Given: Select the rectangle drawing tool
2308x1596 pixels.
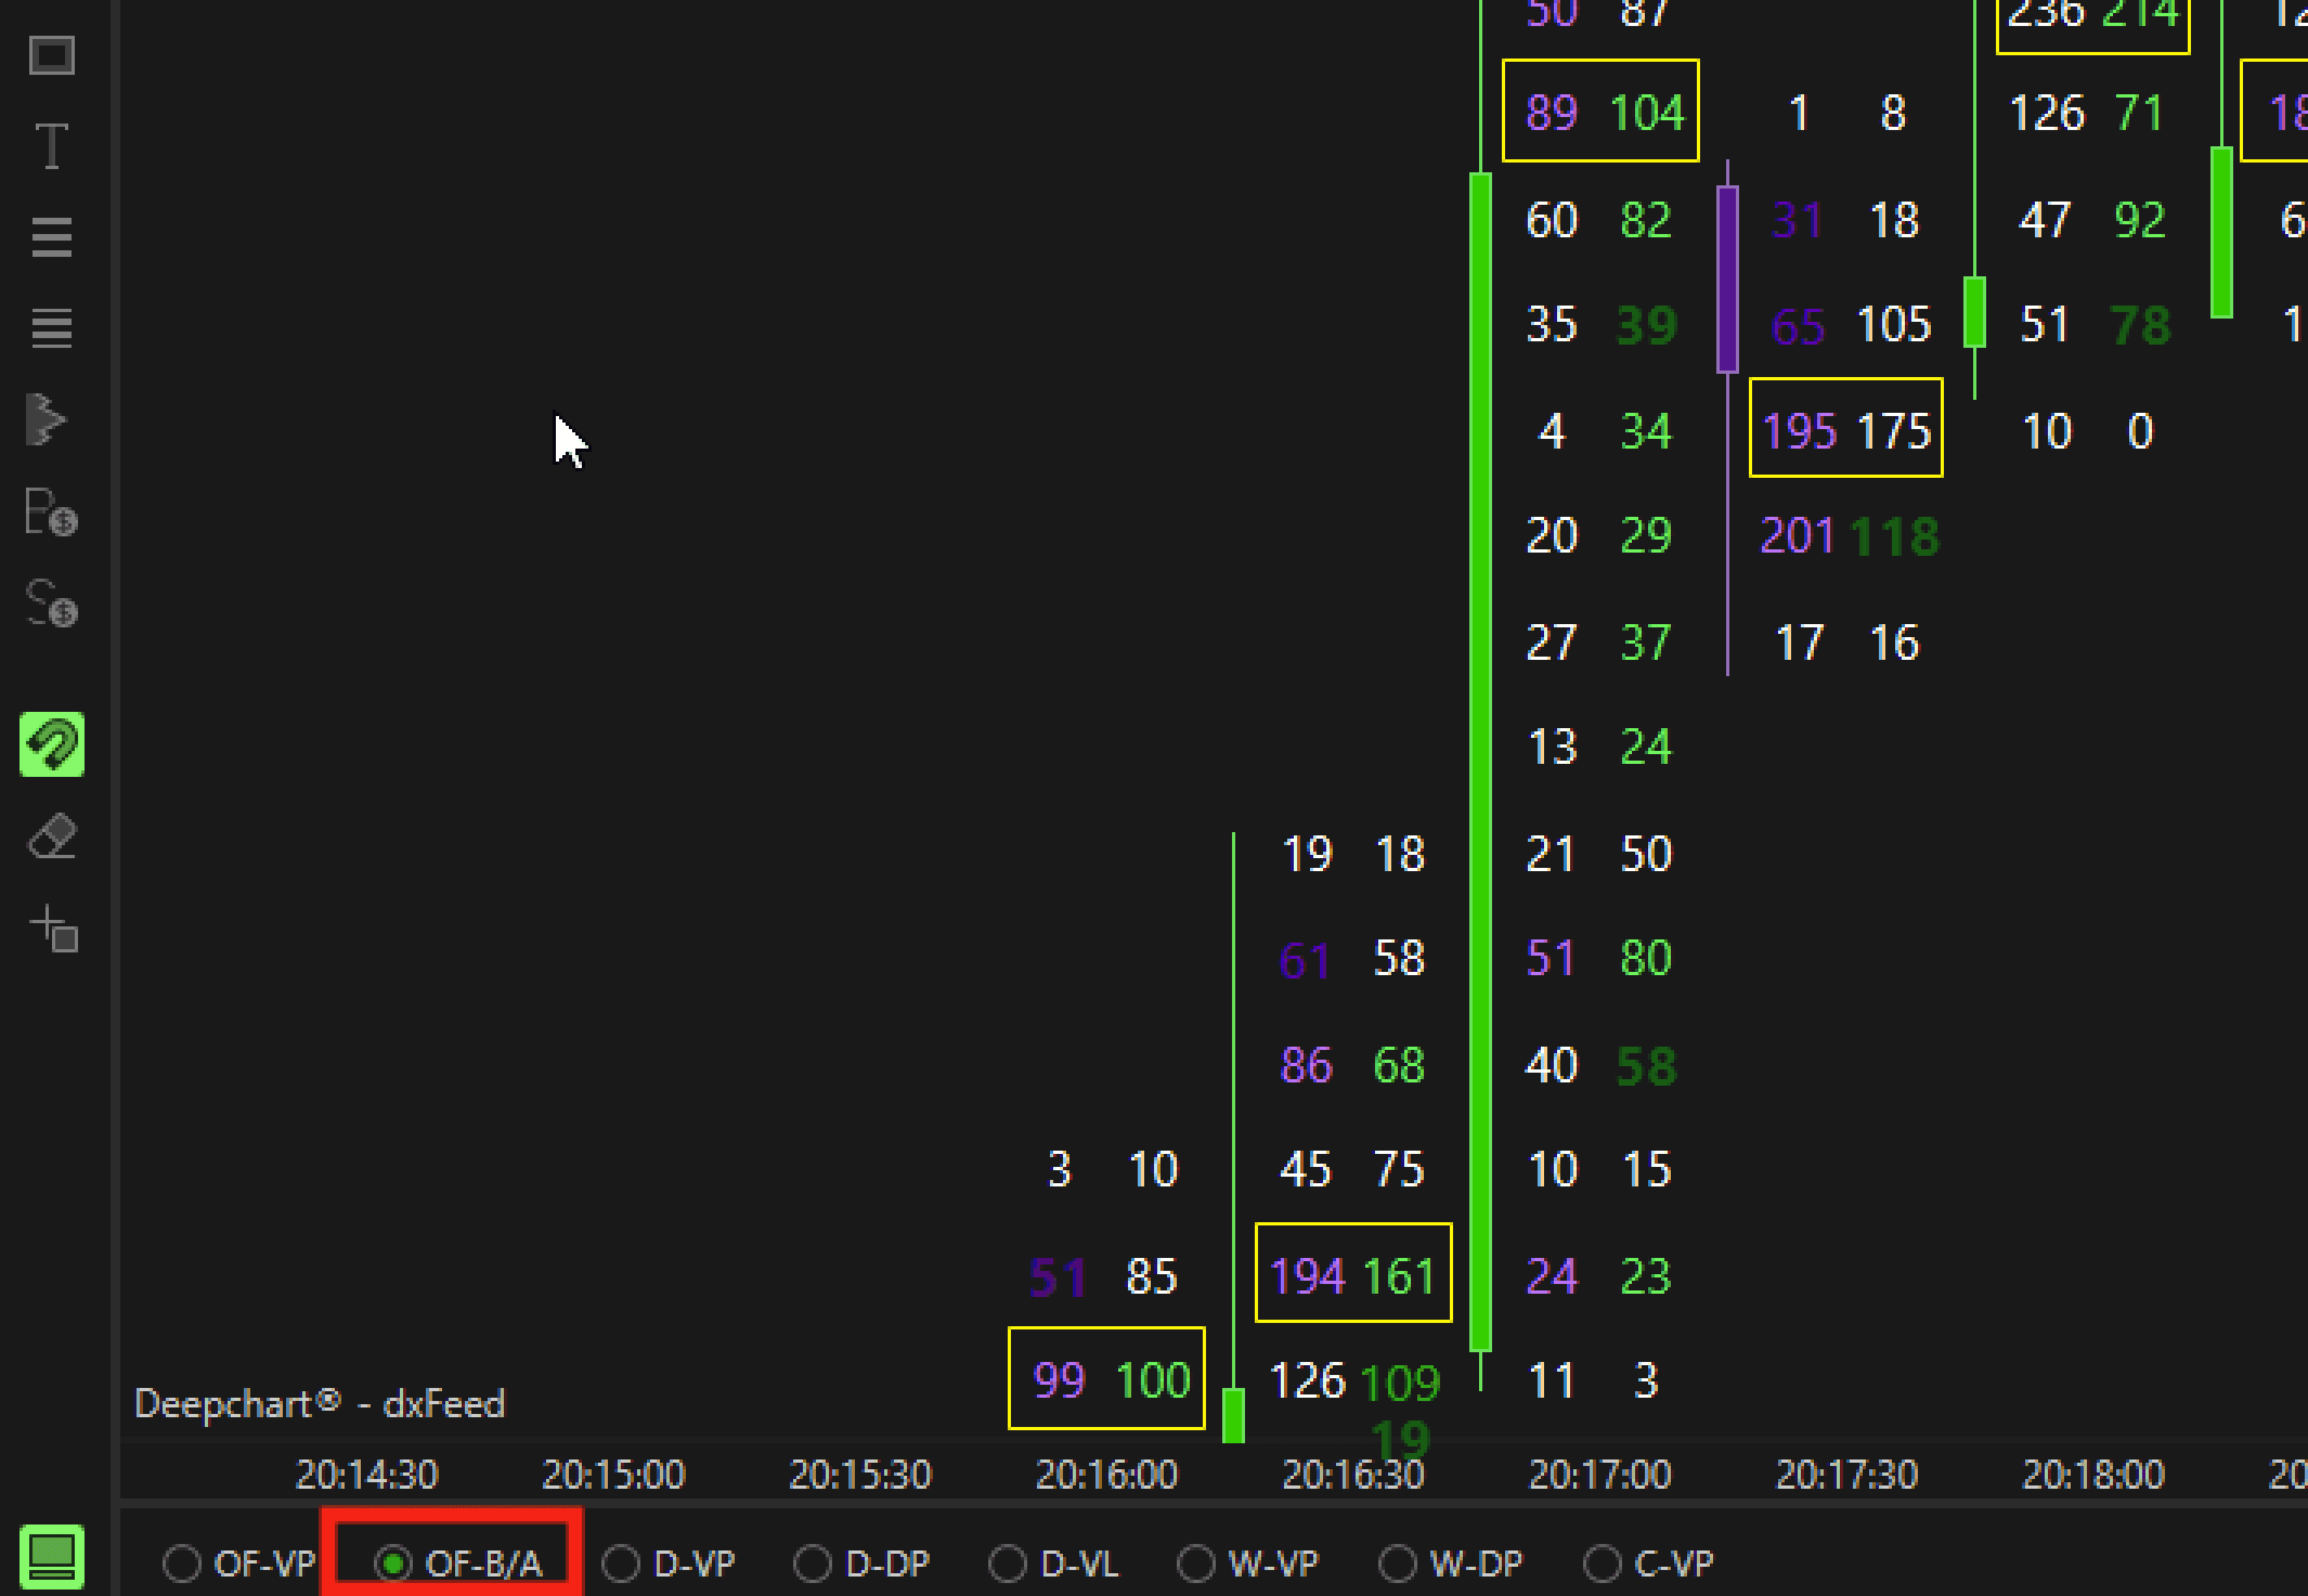Looking at the screenshot, I should 52,55.
